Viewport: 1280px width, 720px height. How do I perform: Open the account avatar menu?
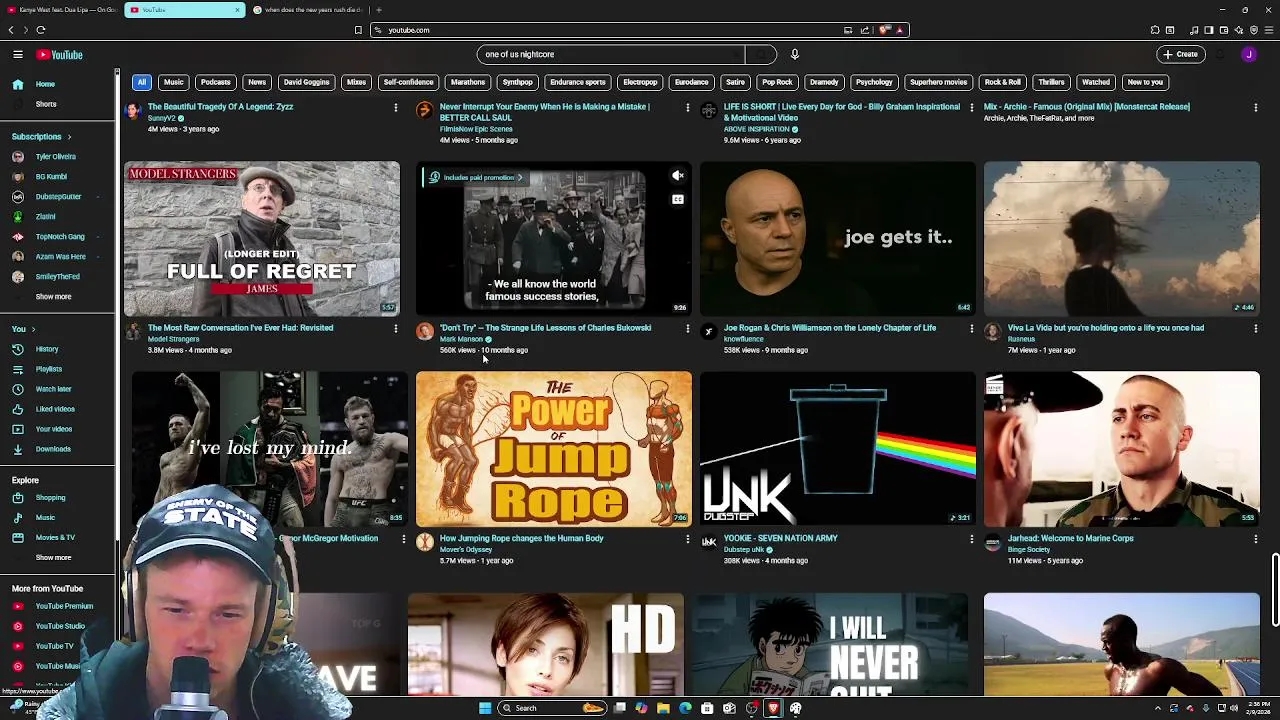tap(1249, 55)
